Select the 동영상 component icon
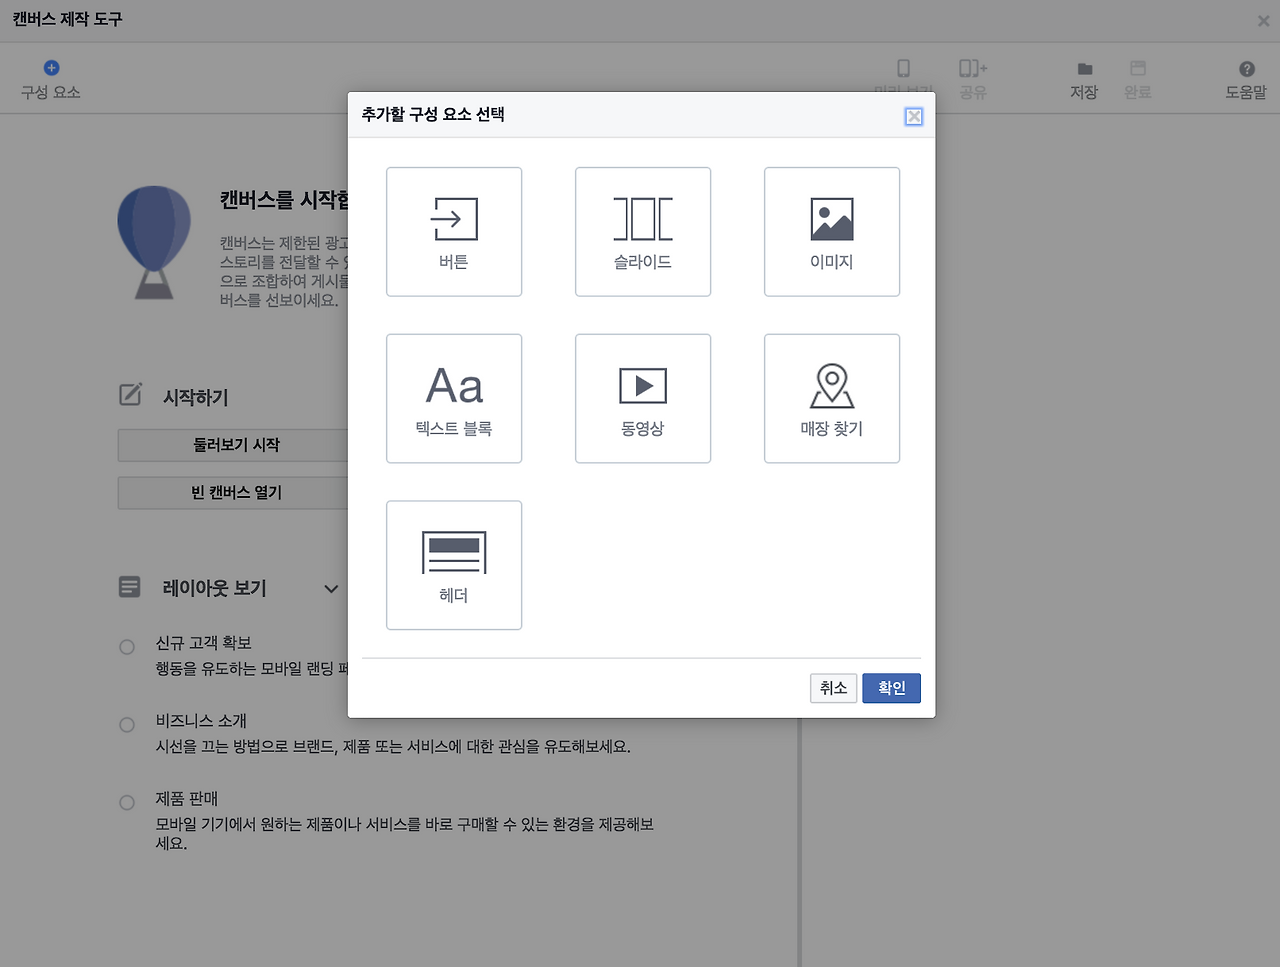The image size is (1280, 967). tap(643, 398)
